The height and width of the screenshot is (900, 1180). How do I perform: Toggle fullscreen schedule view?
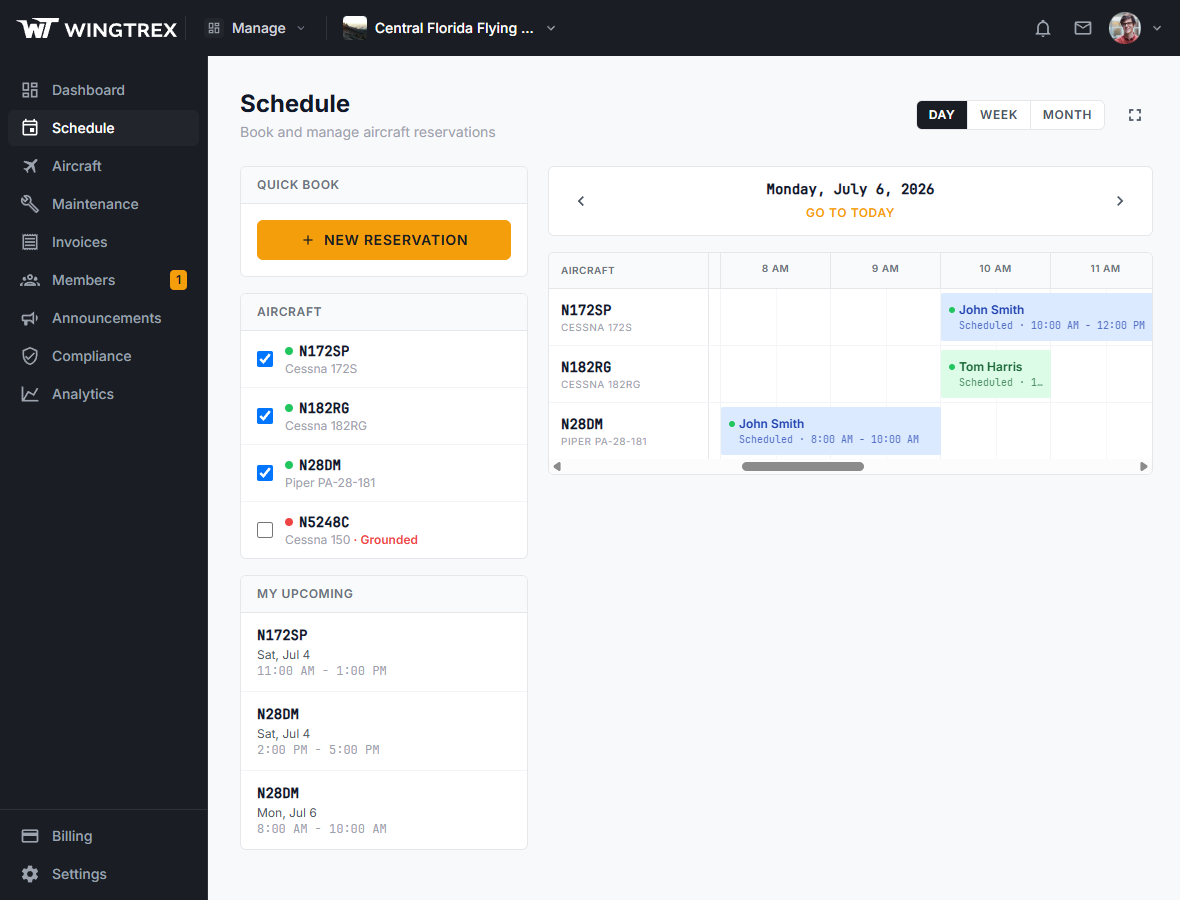1135,115
